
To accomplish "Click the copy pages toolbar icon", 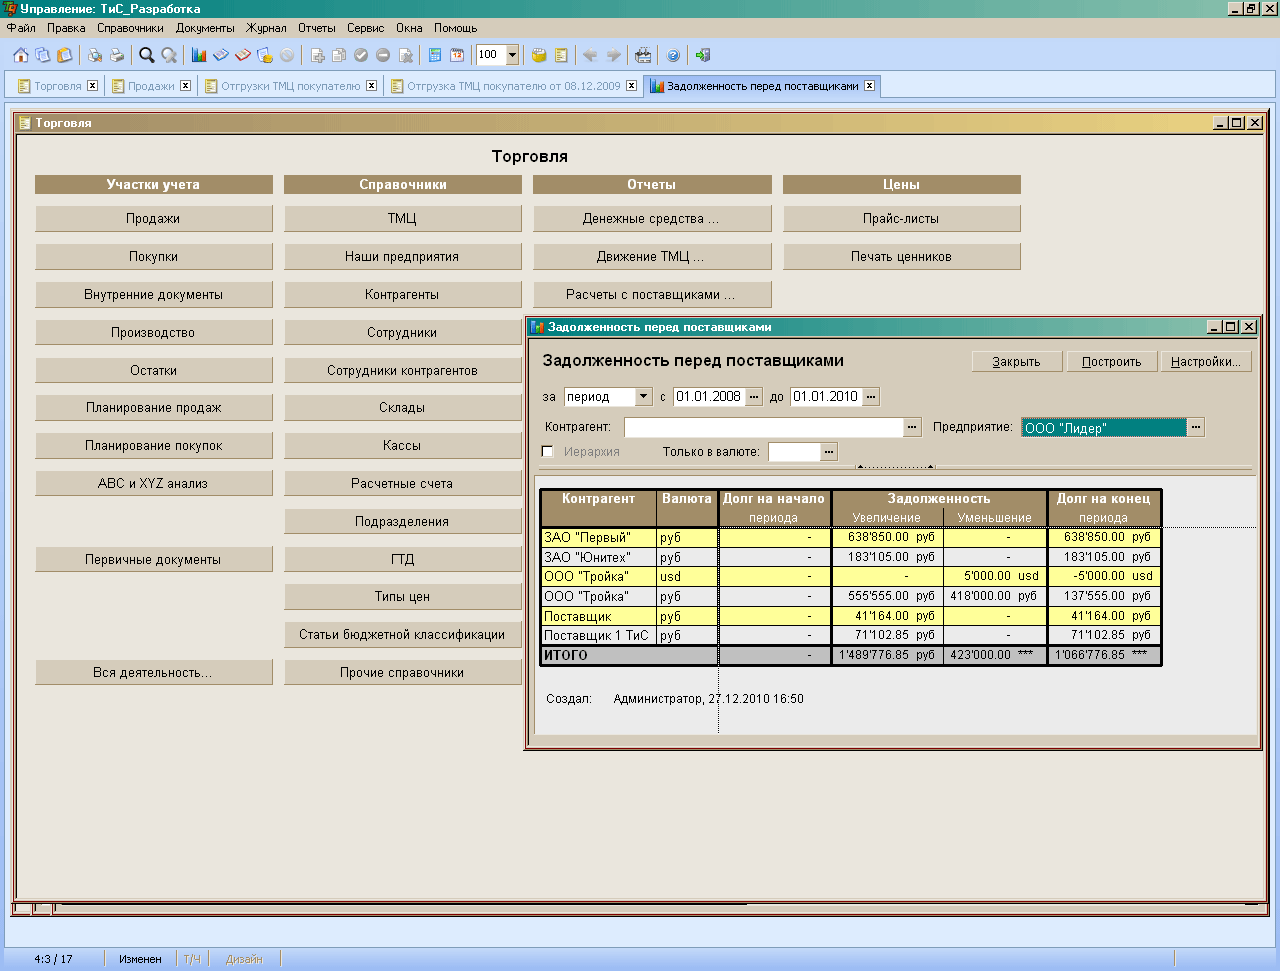I will (x=43, y=55).
